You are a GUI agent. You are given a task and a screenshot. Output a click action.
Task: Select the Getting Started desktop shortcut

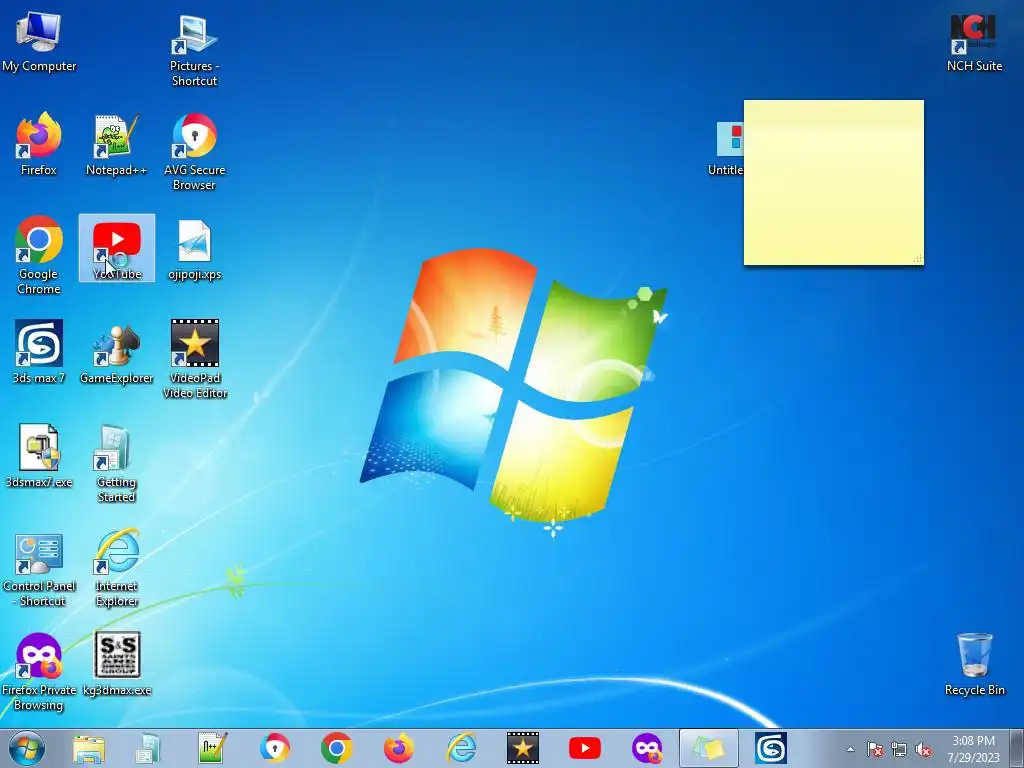(x=116, y=463)
